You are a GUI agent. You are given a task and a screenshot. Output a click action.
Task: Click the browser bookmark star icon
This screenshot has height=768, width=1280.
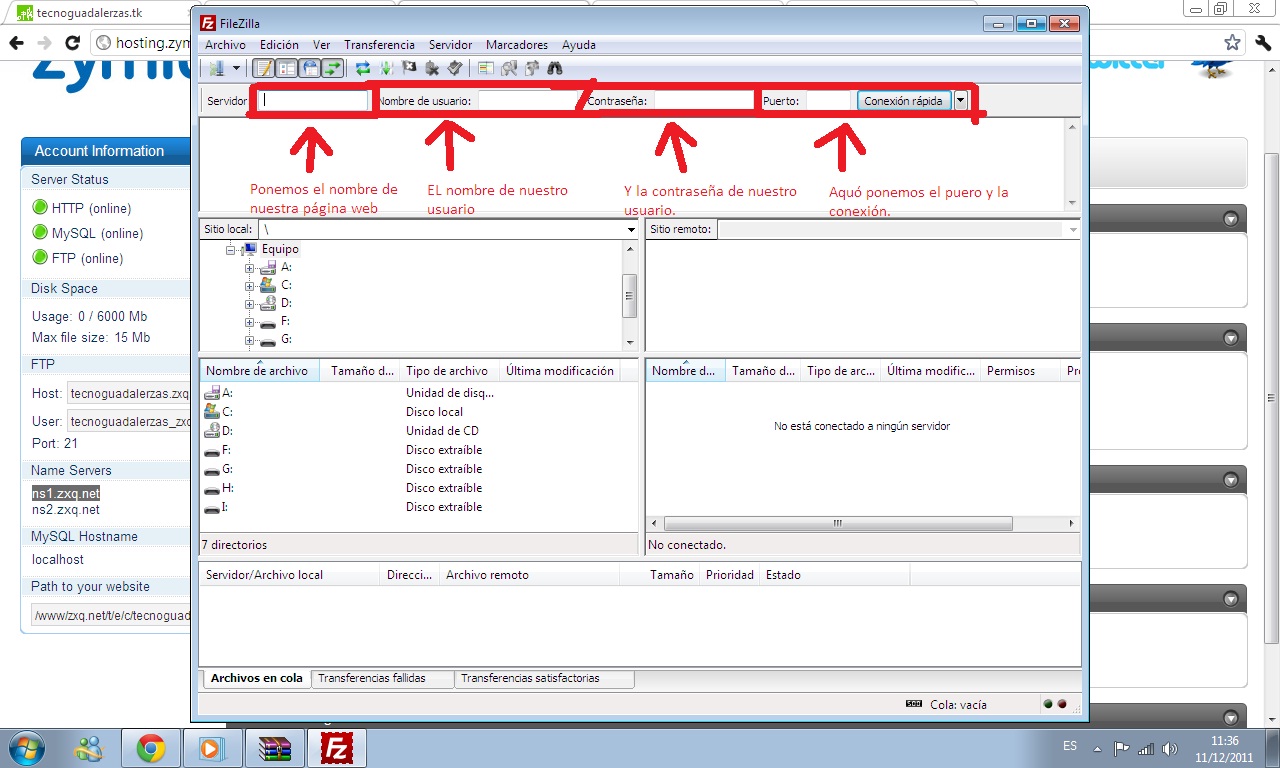1233,43
